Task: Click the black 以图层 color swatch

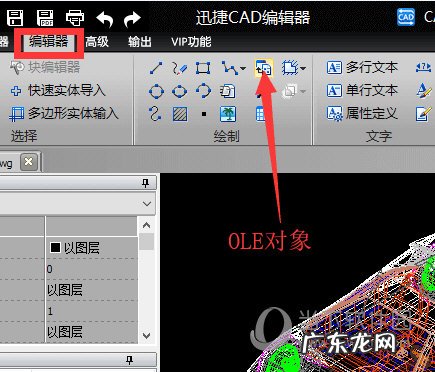Action: 55,248
